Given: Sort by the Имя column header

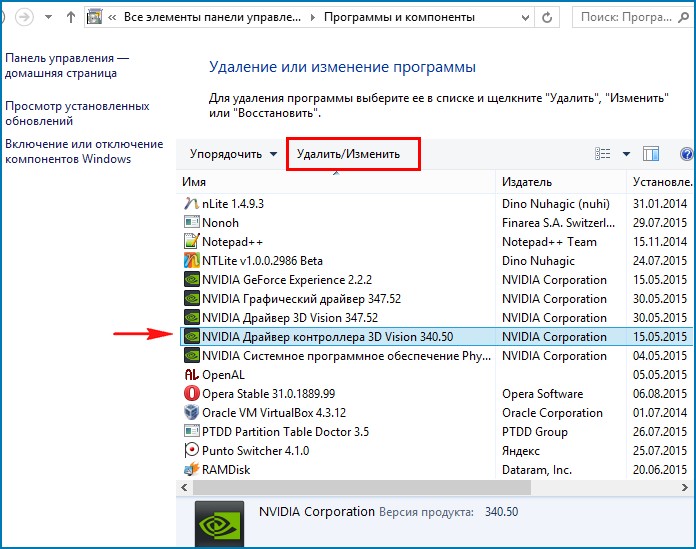Looking at the screenshot, I should [336, 182].
